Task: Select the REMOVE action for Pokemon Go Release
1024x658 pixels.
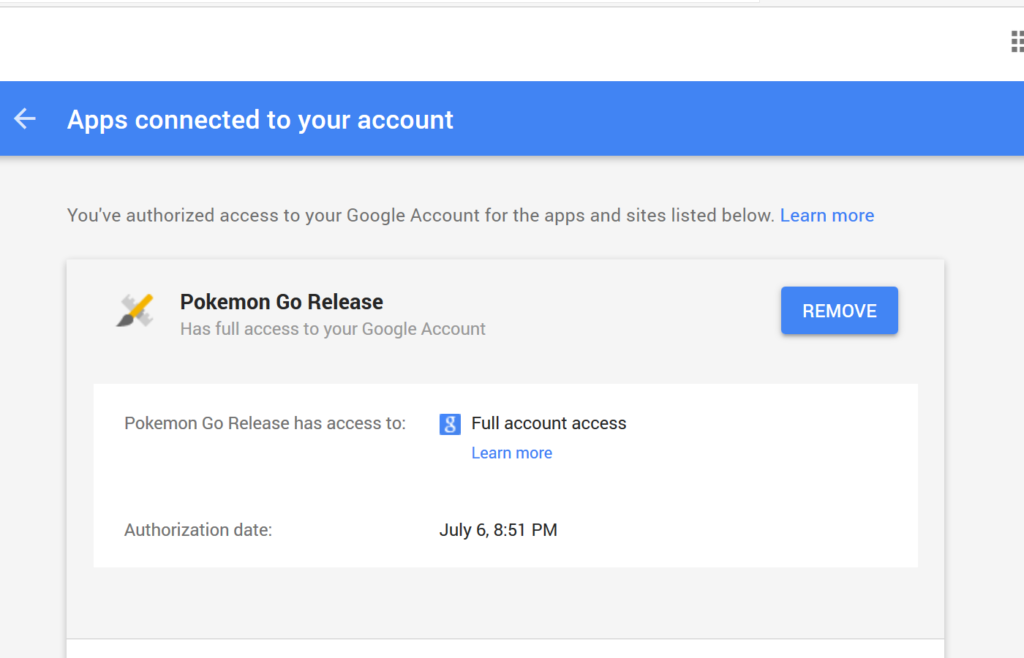Action: pos(839,310)
